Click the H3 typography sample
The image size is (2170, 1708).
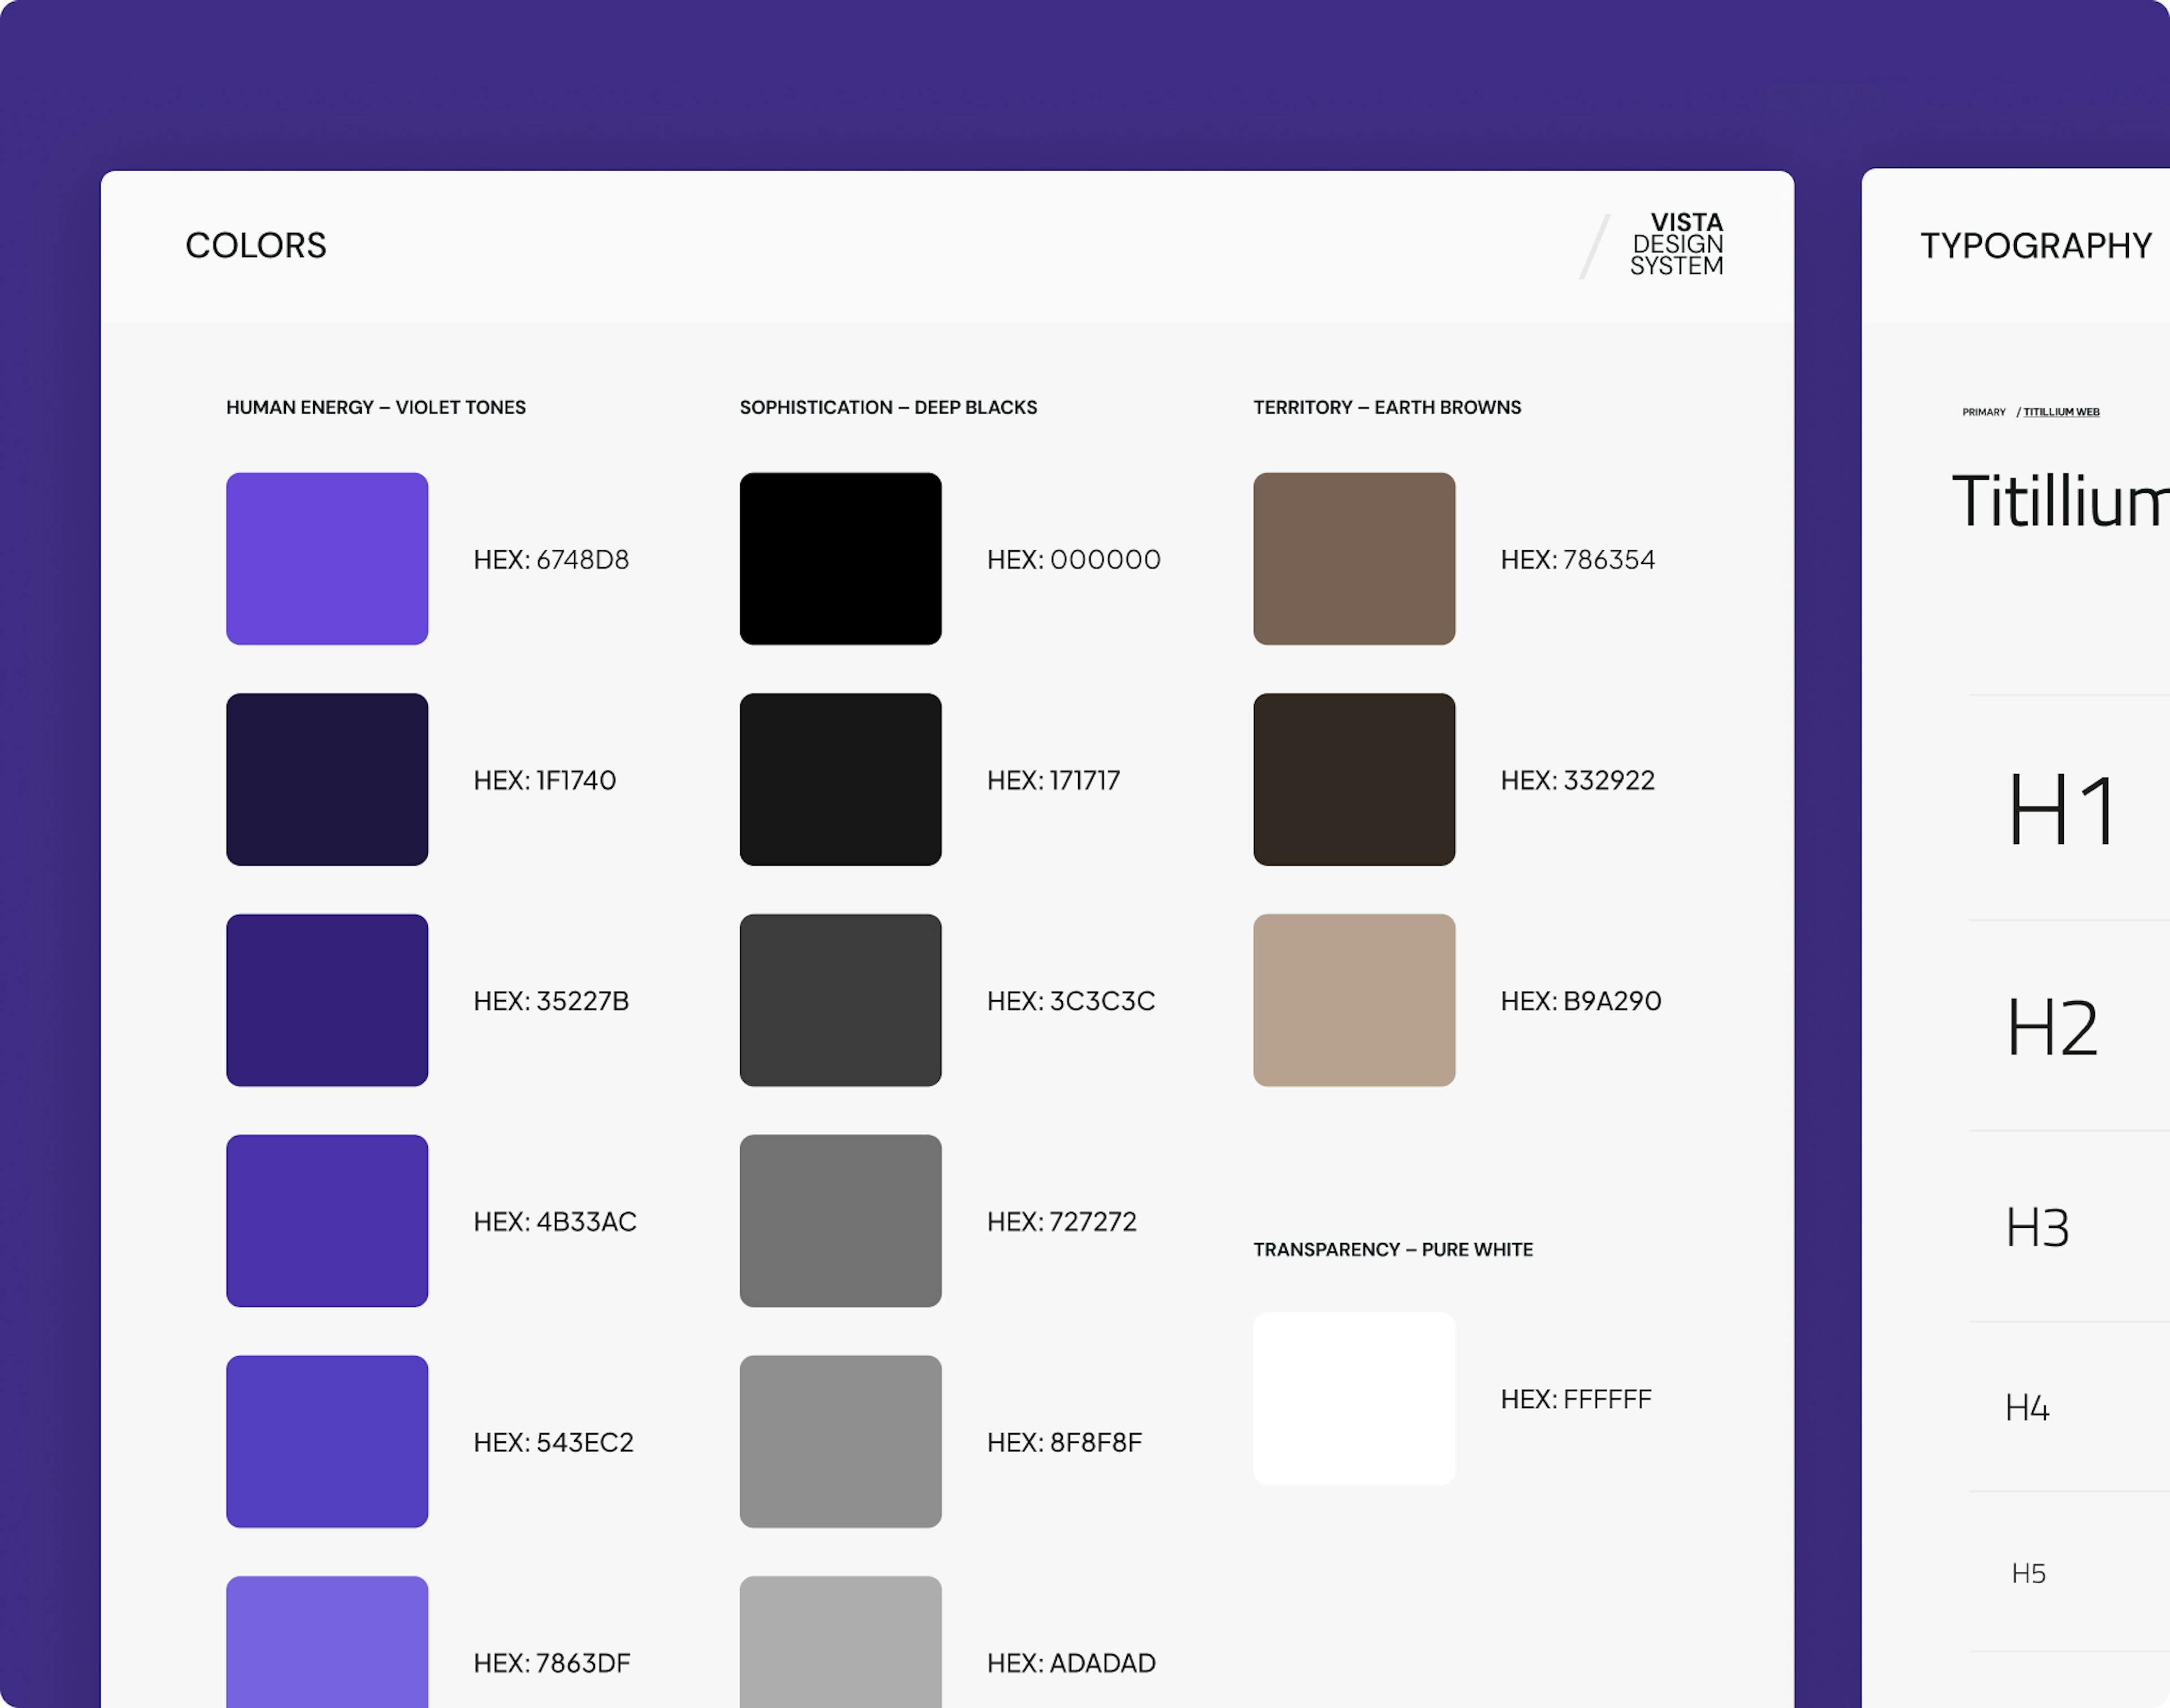click(2037, 1228)
